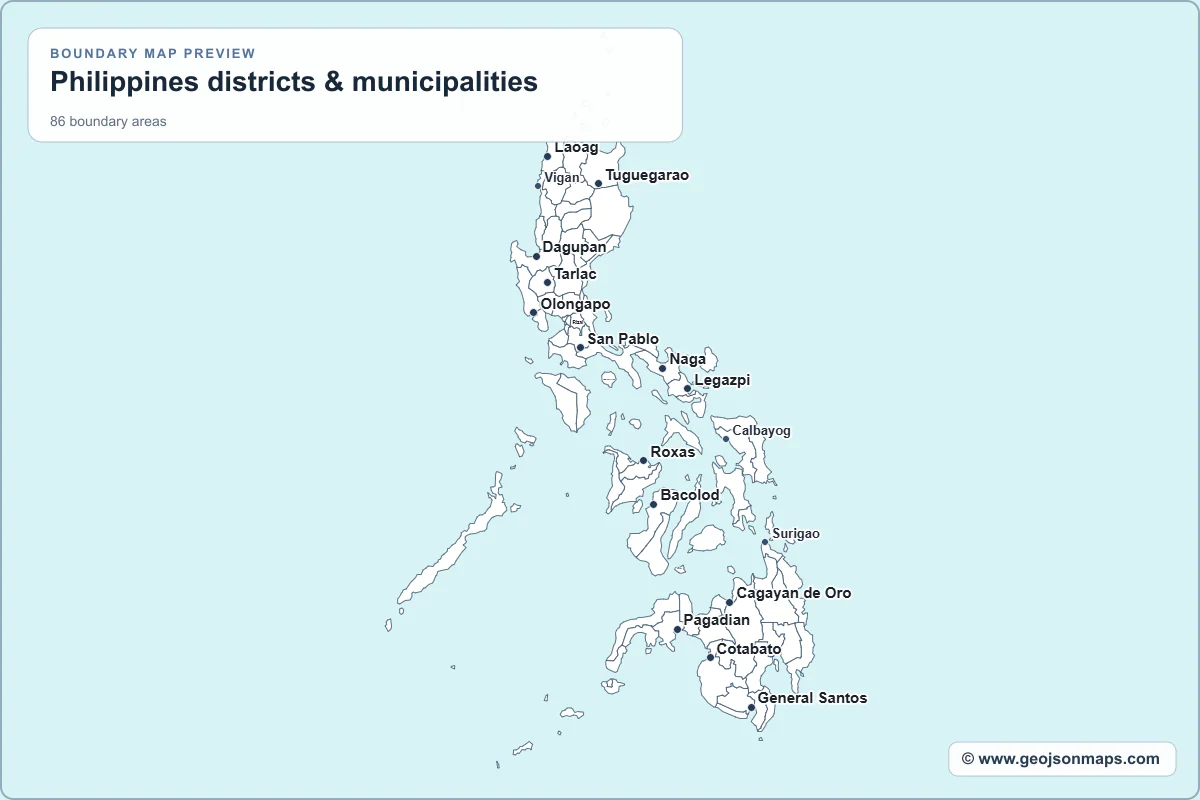1200x800 pixels.
Task: Click the Tuguegarao city label
Action: pos(647,175)
